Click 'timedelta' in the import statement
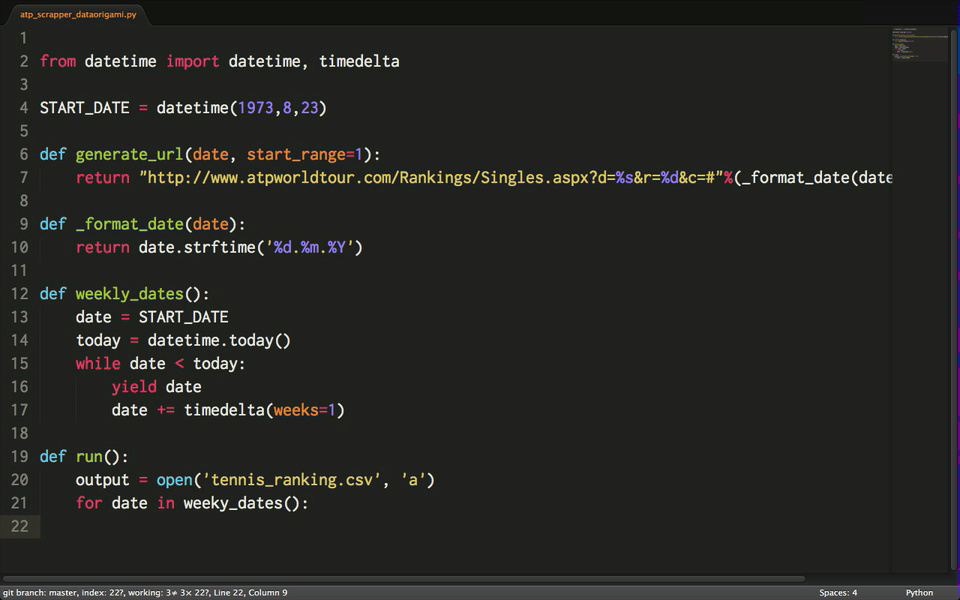 359,61
